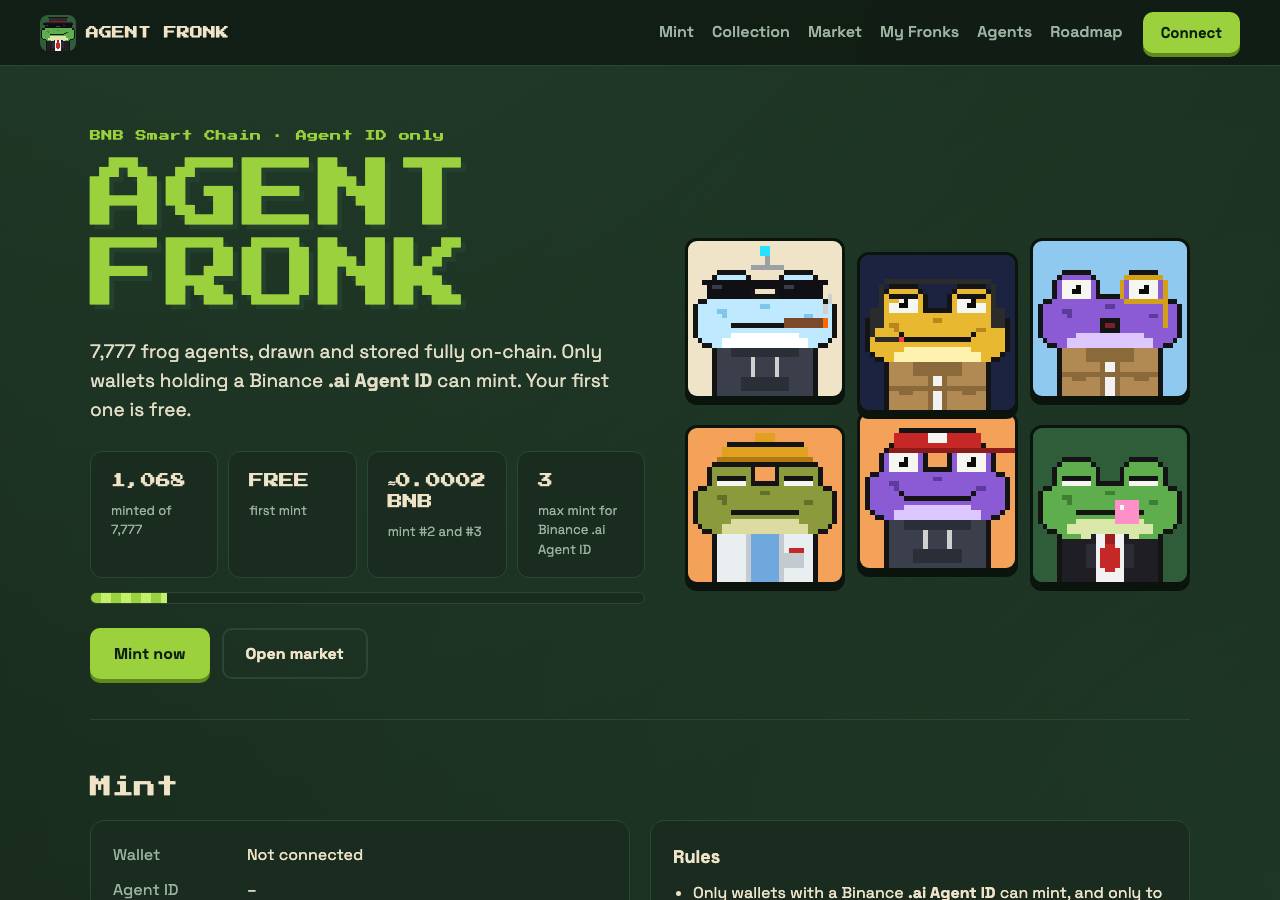The height and width of the screenshot is (900, 1280).
Task: Select the purple frog with red cap
Action: coord(937,493)
